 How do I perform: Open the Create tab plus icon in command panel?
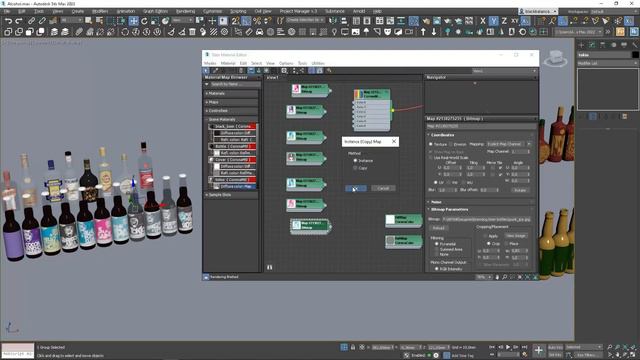click(x=581, y=45)
